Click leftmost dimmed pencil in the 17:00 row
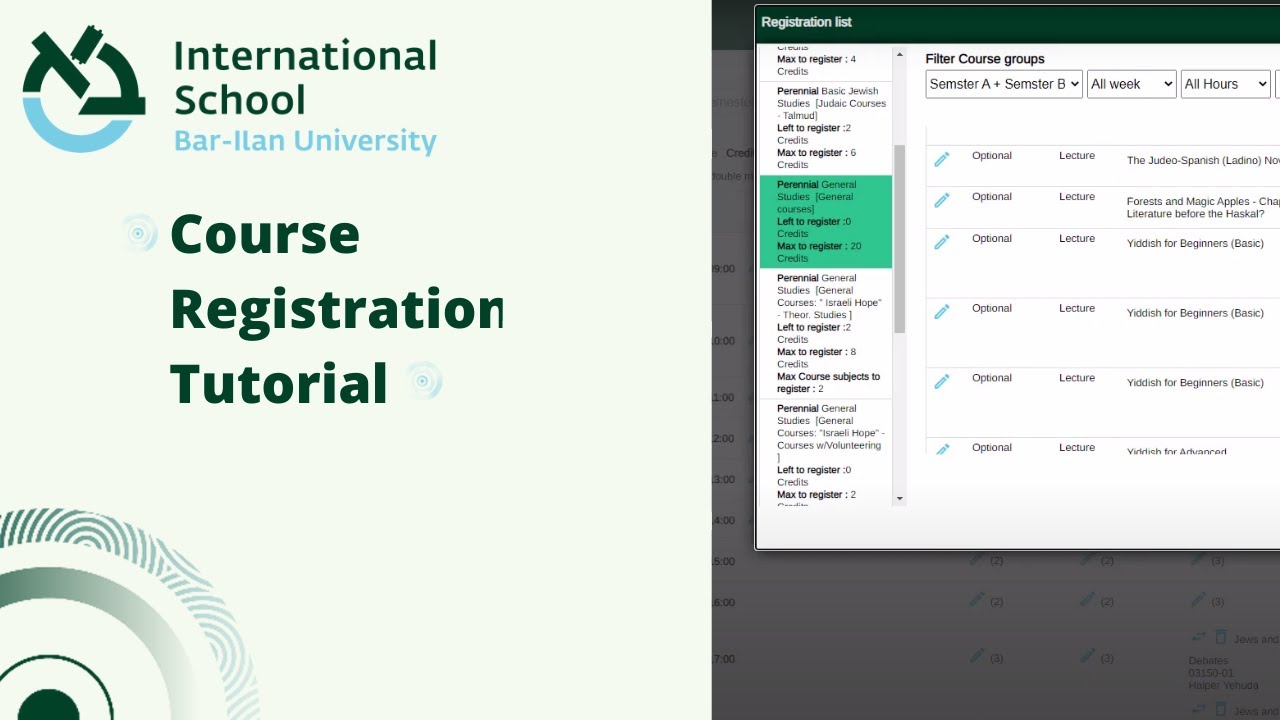This screenshot has width=1280, height=720. pyautogui.click(x=977, y=656)
